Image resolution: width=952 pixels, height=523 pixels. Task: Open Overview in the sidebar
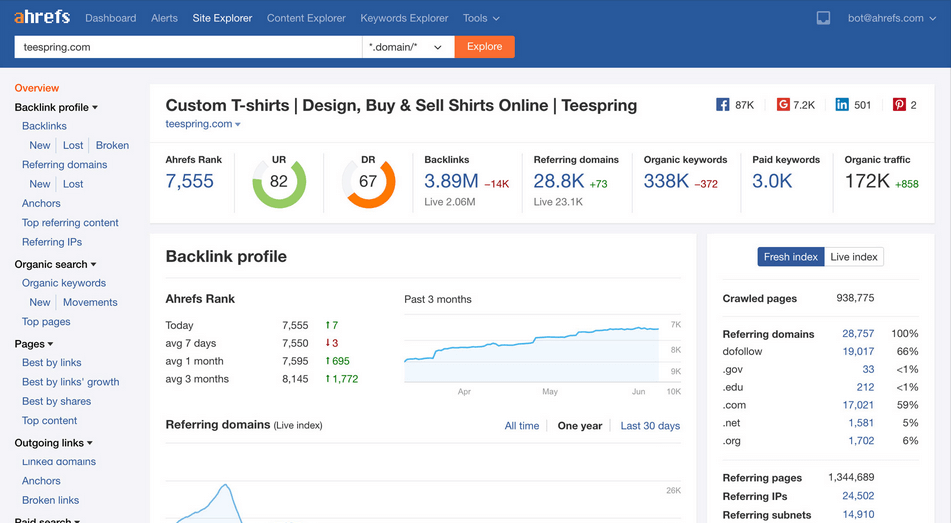coord(37,88)
